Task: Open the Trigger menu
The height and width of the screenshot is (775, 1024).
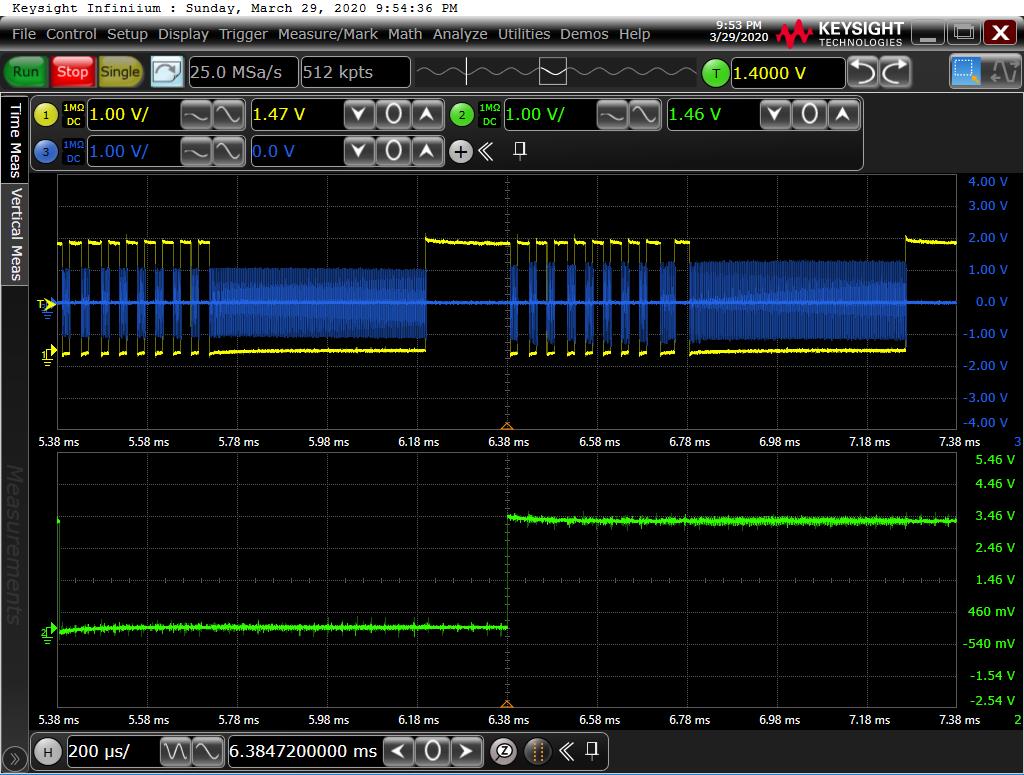Action: [x=243, y=34]
